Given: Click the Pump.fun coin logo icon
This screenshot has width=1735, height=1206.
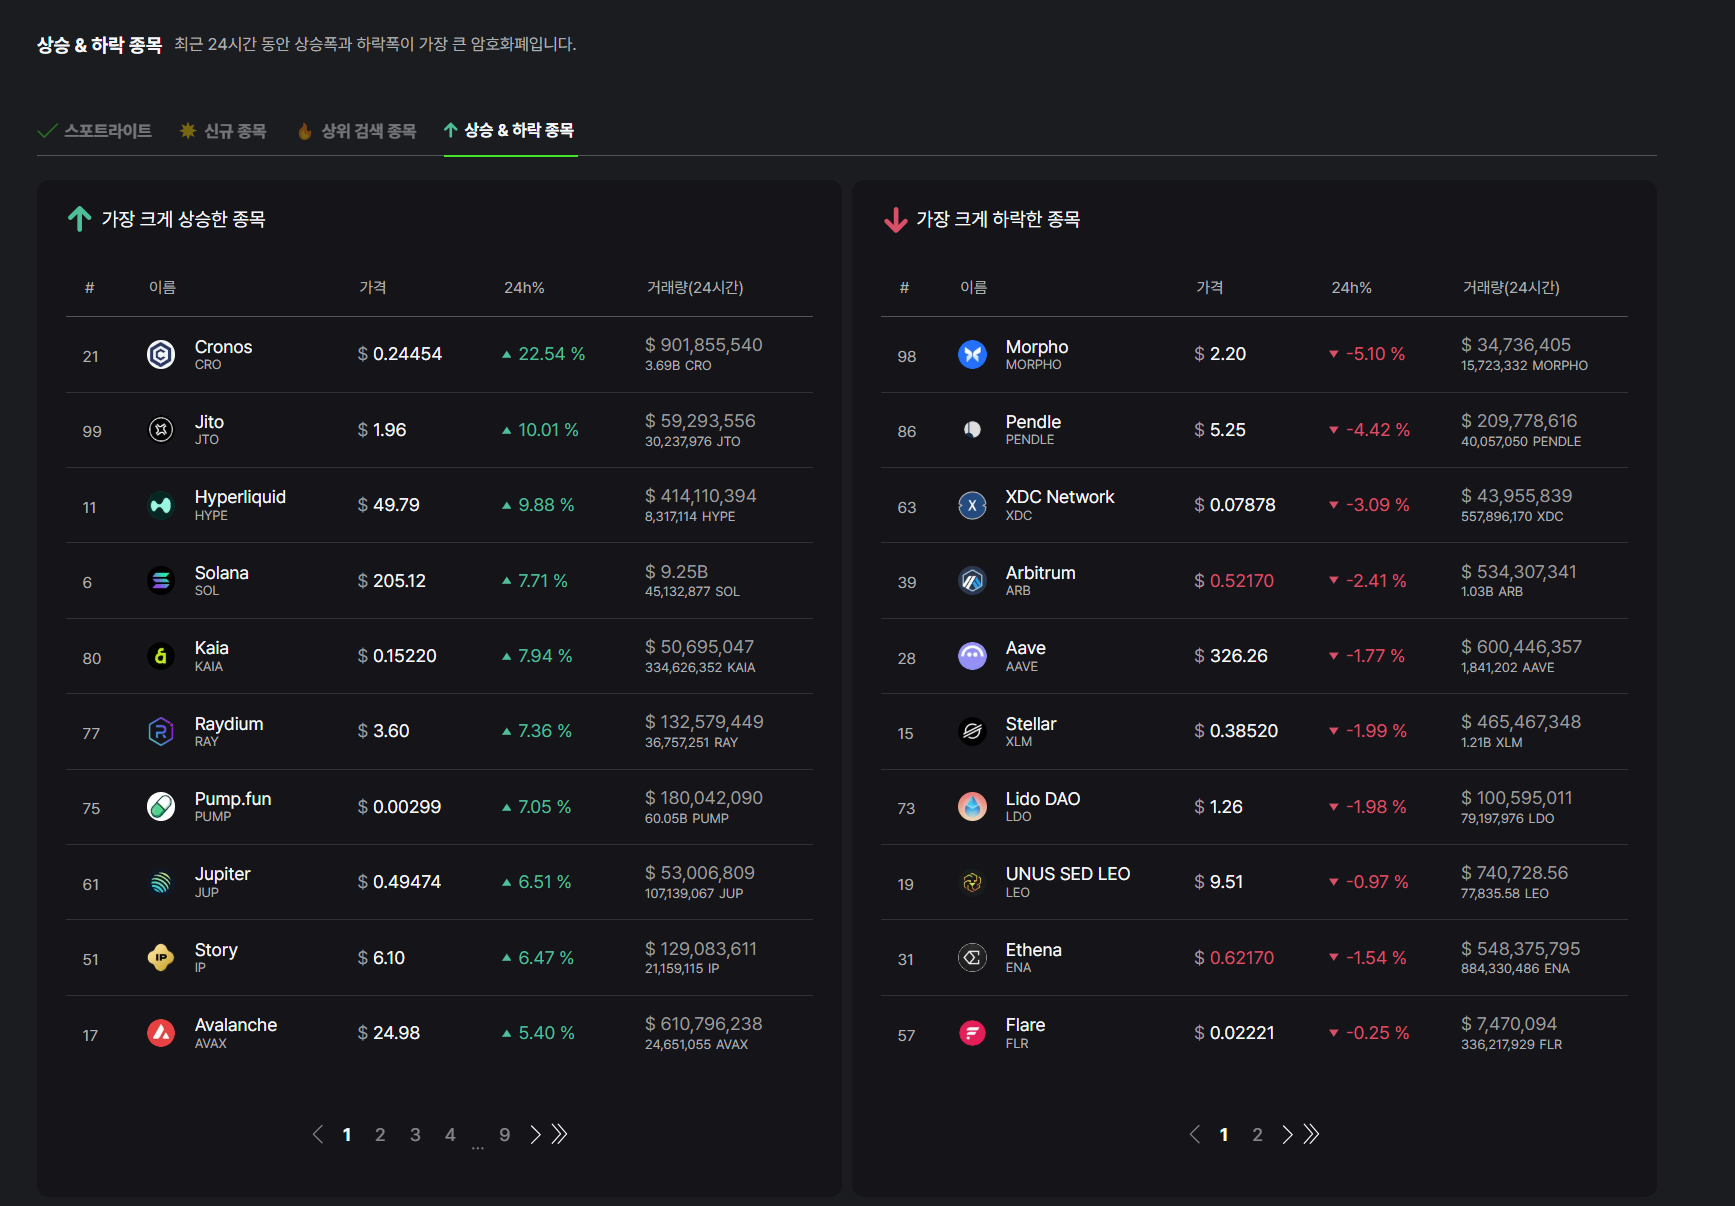Looking at the screenshot, I should [x=161, y=806].
